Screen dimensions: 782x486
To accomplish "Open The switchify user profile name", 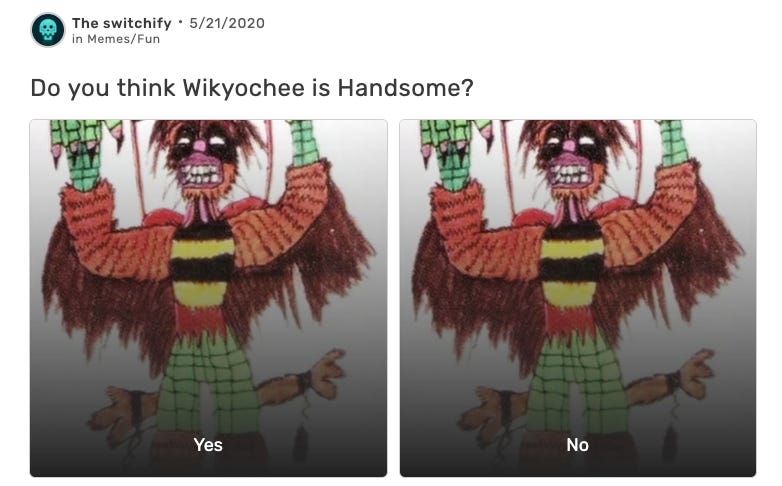I will coord(121,23).
